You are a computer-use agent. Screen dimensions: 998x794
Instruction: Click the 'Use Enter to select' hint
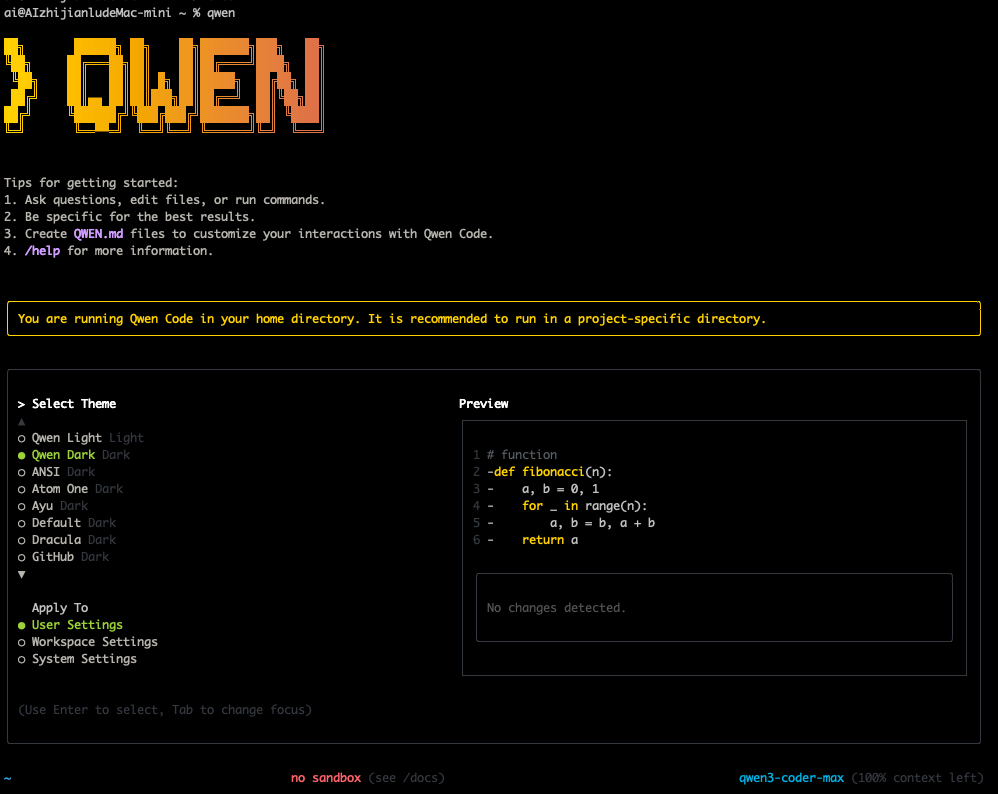tap(165, 710)
